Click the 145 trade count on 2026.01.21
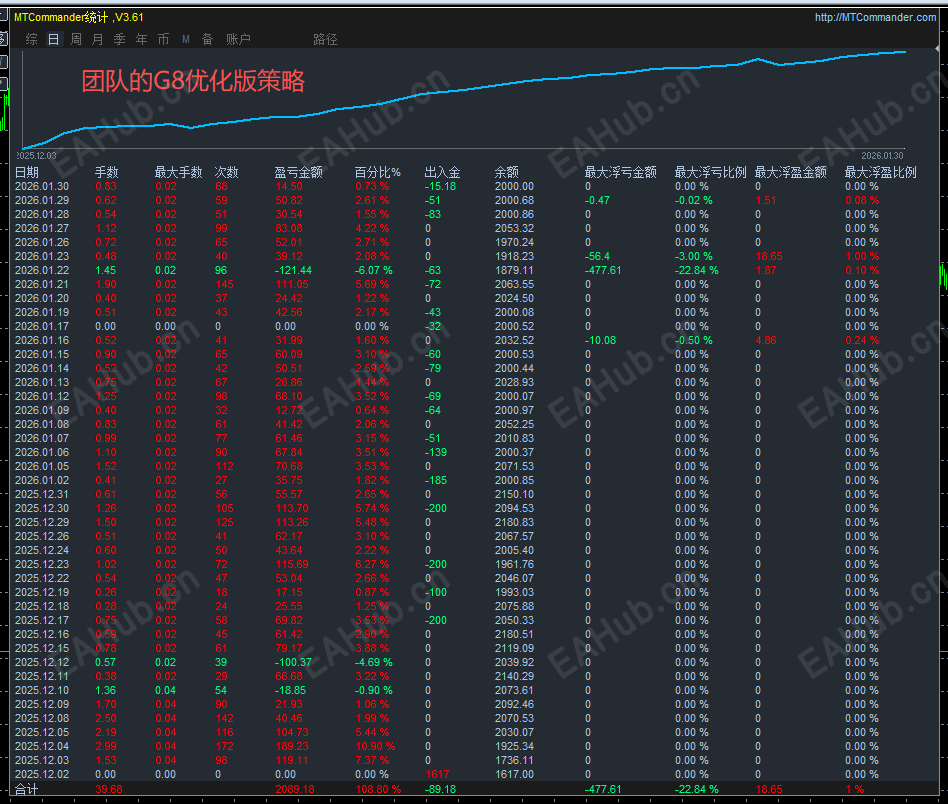Image resolution: width=948 pixels, height=804 pixels. coord(224,284)
